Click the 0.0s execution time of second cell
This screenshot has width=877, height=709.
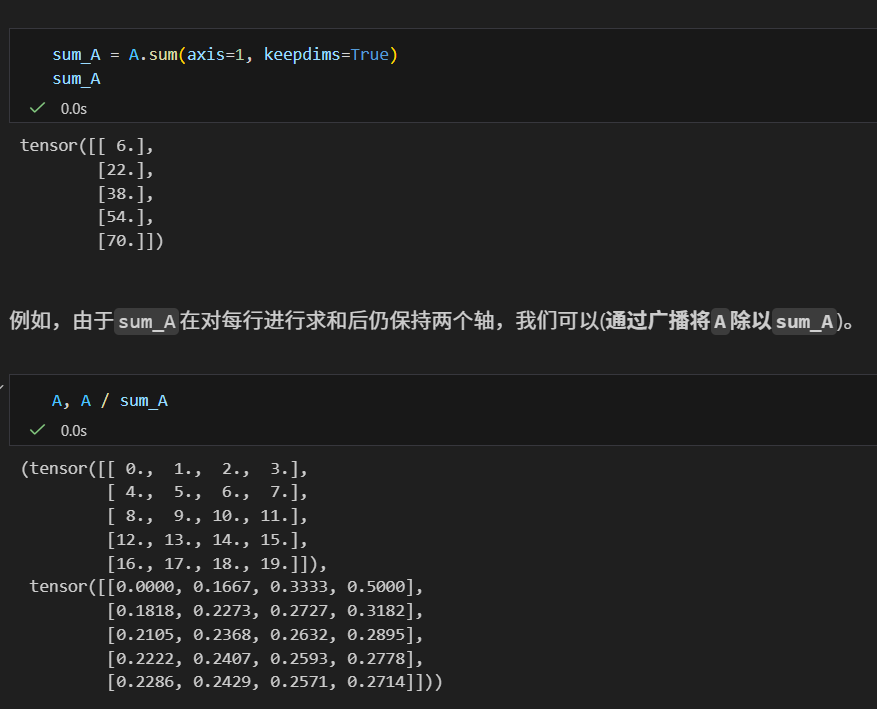(73, 430)
